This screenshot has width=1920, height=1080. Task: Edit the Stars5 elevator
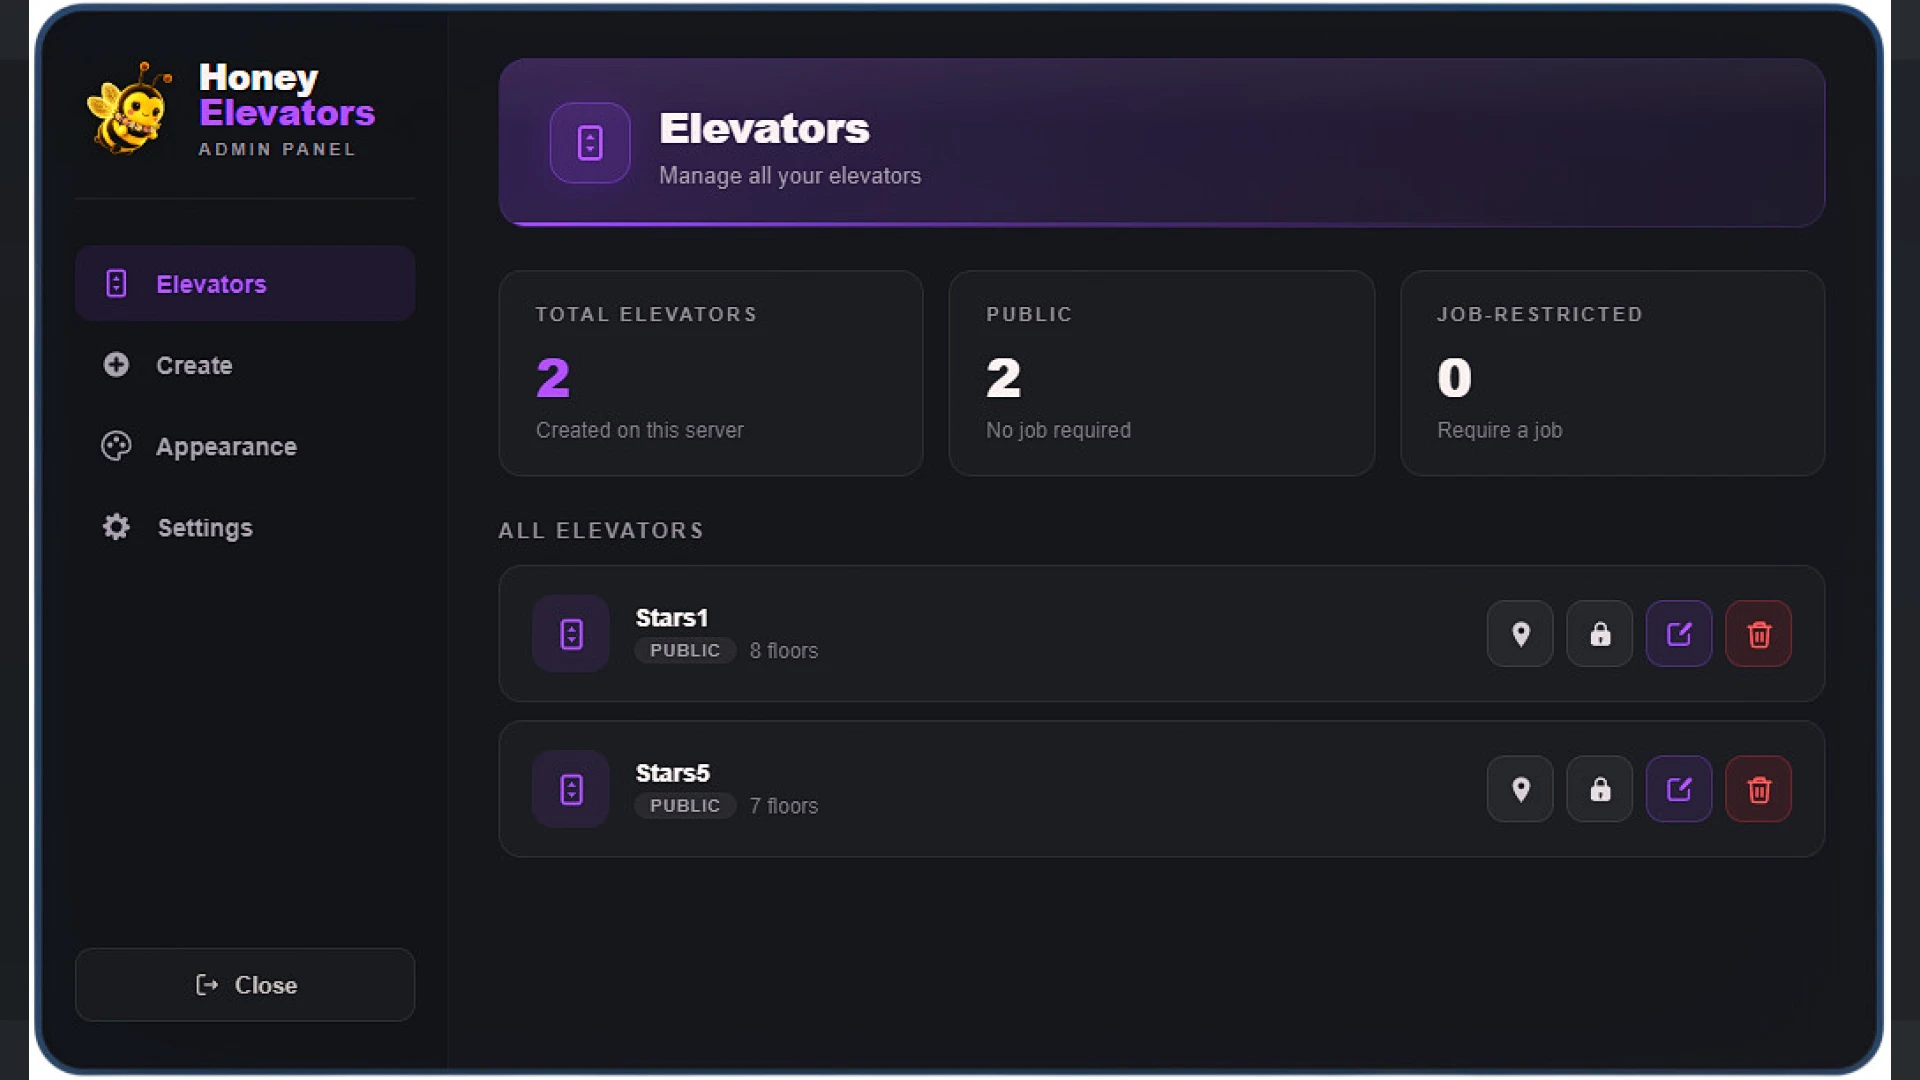pyautogui.click(x=1679, y=789)
